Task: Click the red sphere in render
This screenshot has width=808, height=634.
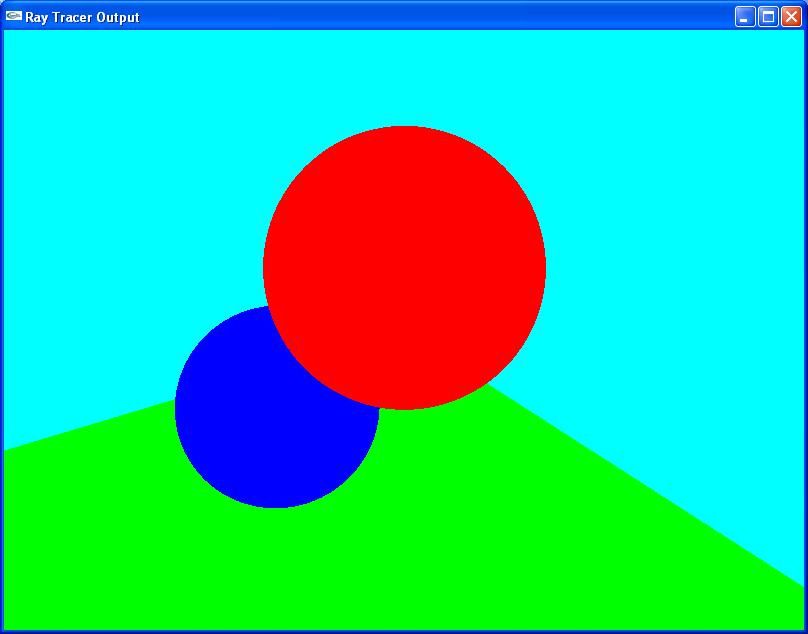Action: pos(405,268)
